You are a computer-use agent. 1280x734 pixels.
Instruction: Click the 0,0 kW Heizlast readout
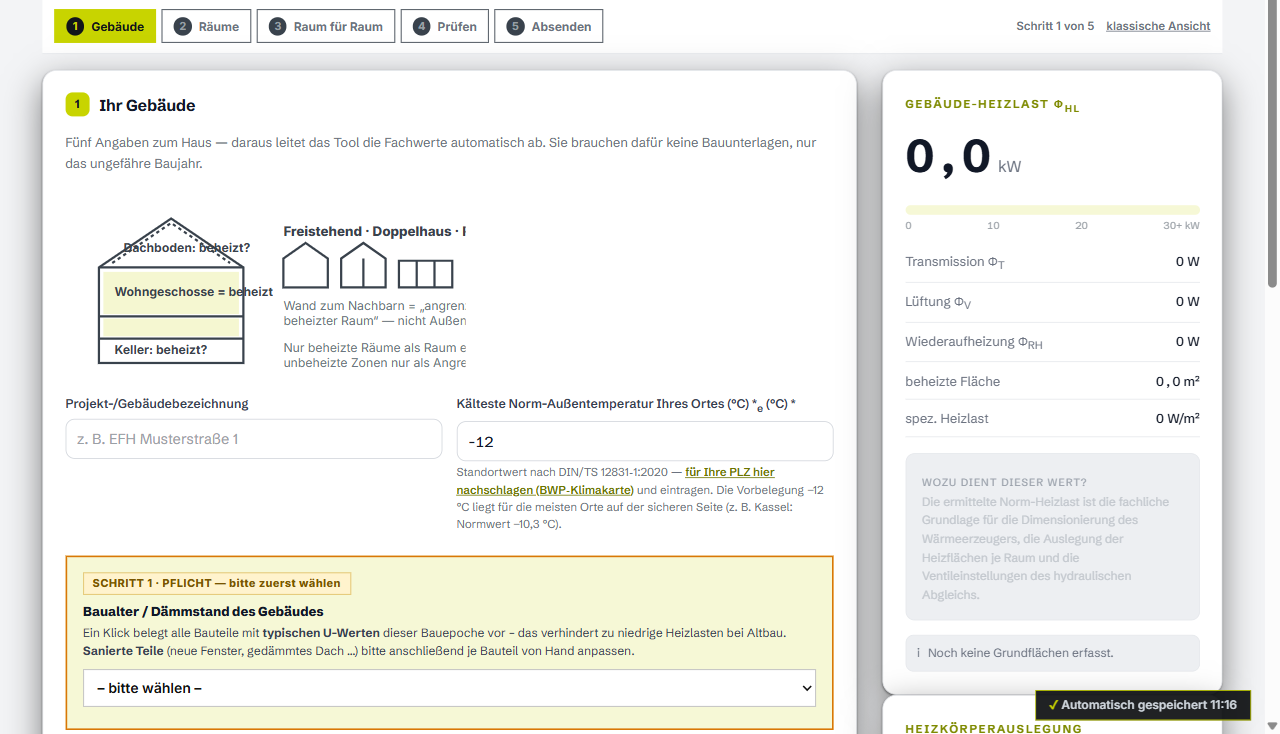[x=963, y=158]
